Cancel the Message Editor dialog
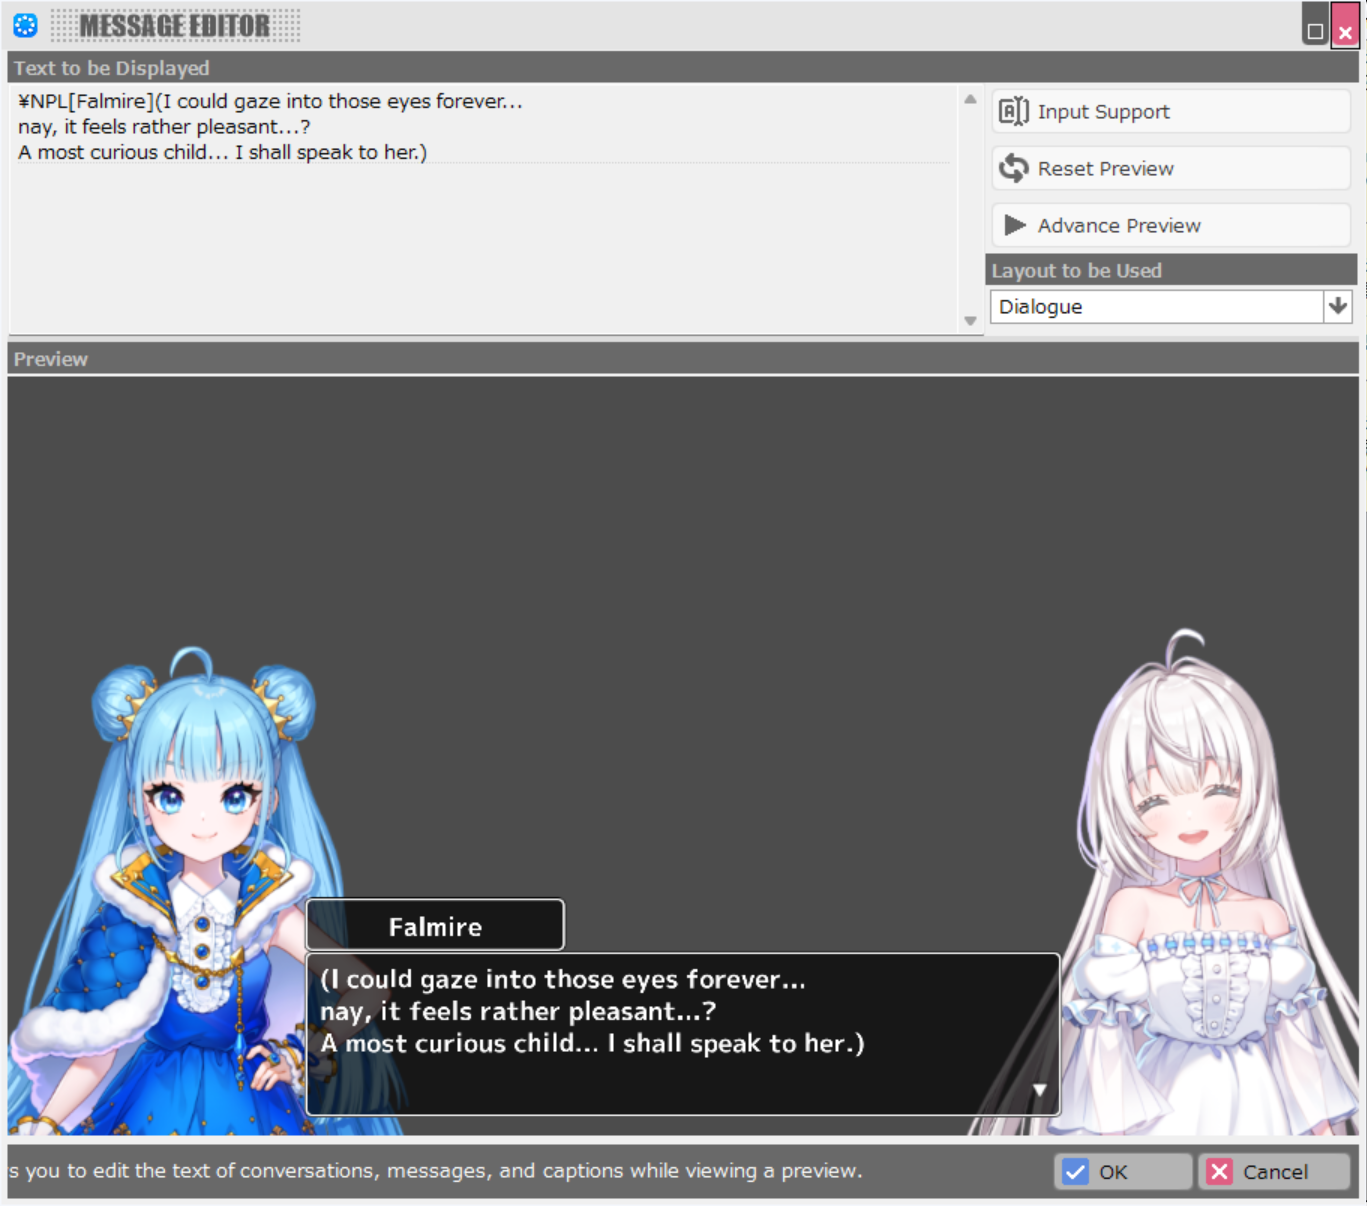This screenshot has width=1367, height=1206. click(1274, 1171)
